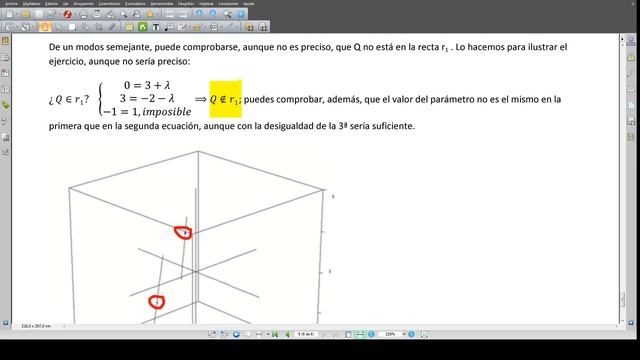Select the Typewriter T tool
Screen dimensions: 640x360
[x=156, y=27]
